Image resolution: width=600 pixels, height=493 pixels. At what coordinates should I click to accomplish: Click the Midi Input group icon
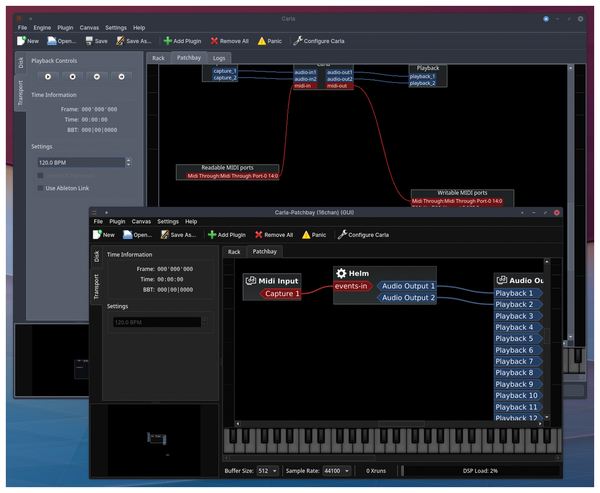pyautogui.click(x=251, y=281)
